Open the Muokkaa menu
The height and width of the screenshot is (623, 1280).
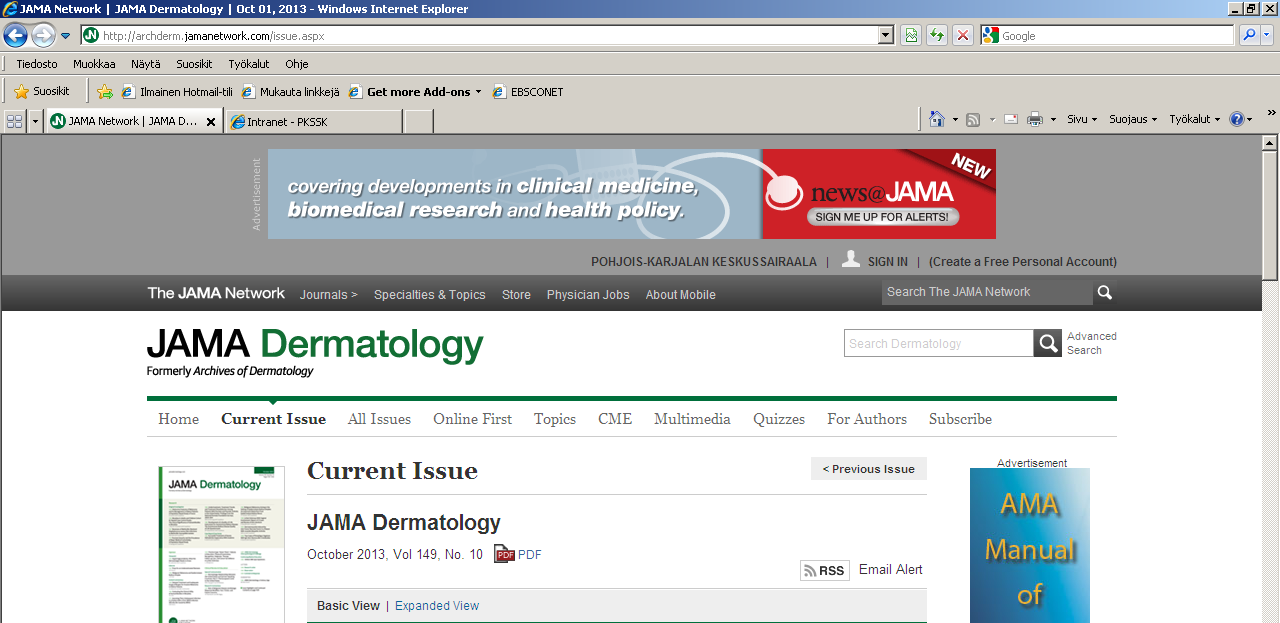[x=94, y=64]
